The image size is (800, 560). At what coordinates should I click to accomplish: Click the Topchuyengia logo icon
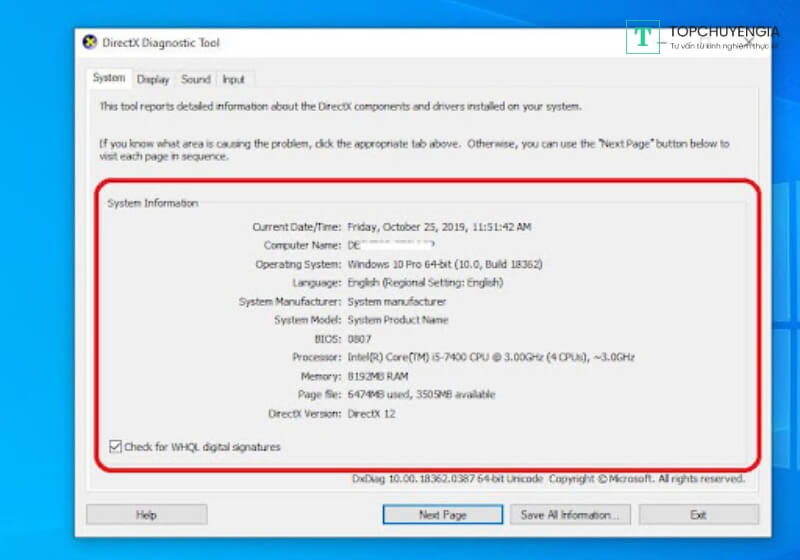tap(643, 37)
